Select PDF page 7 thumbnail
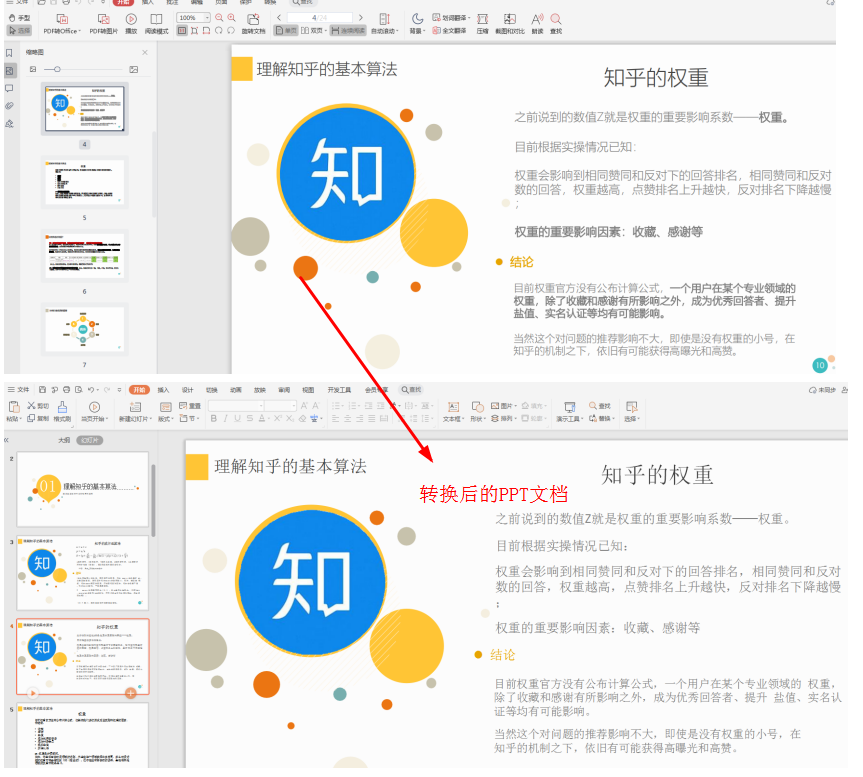This screenshot has width=863, height=777. point(85,329)
